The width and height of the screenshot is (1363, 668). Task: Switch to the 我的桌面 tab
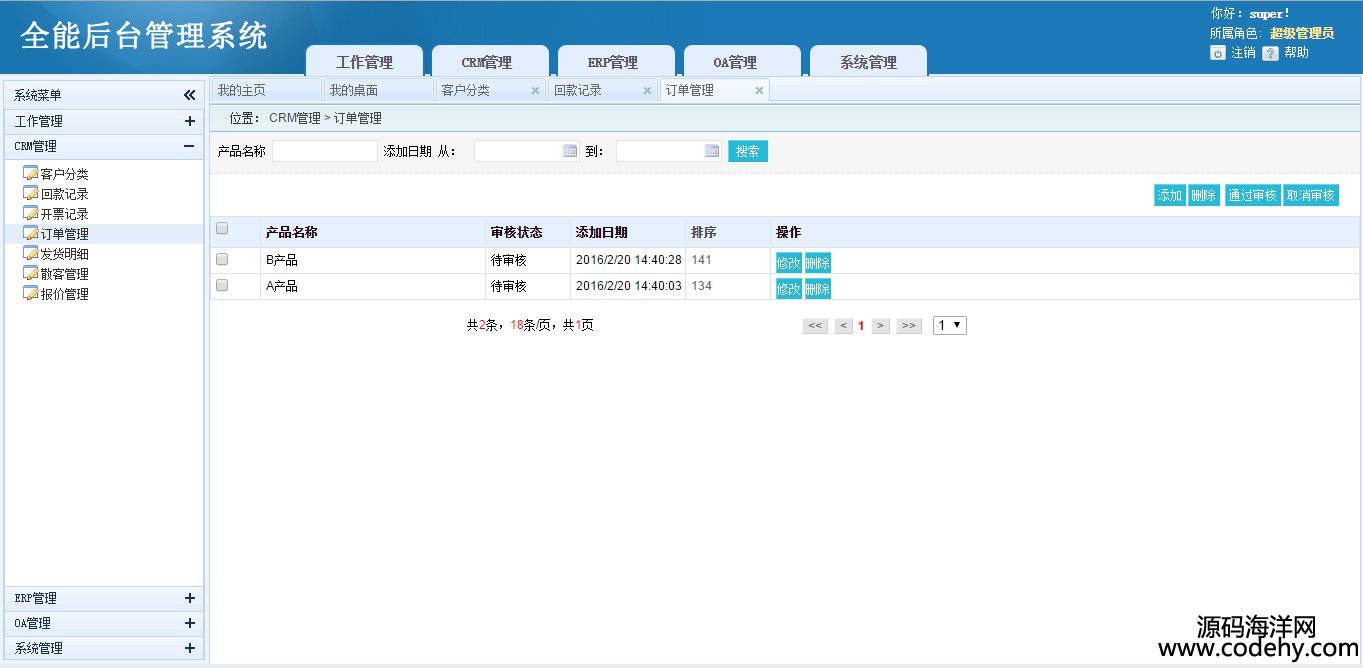(x=378, y=90)
